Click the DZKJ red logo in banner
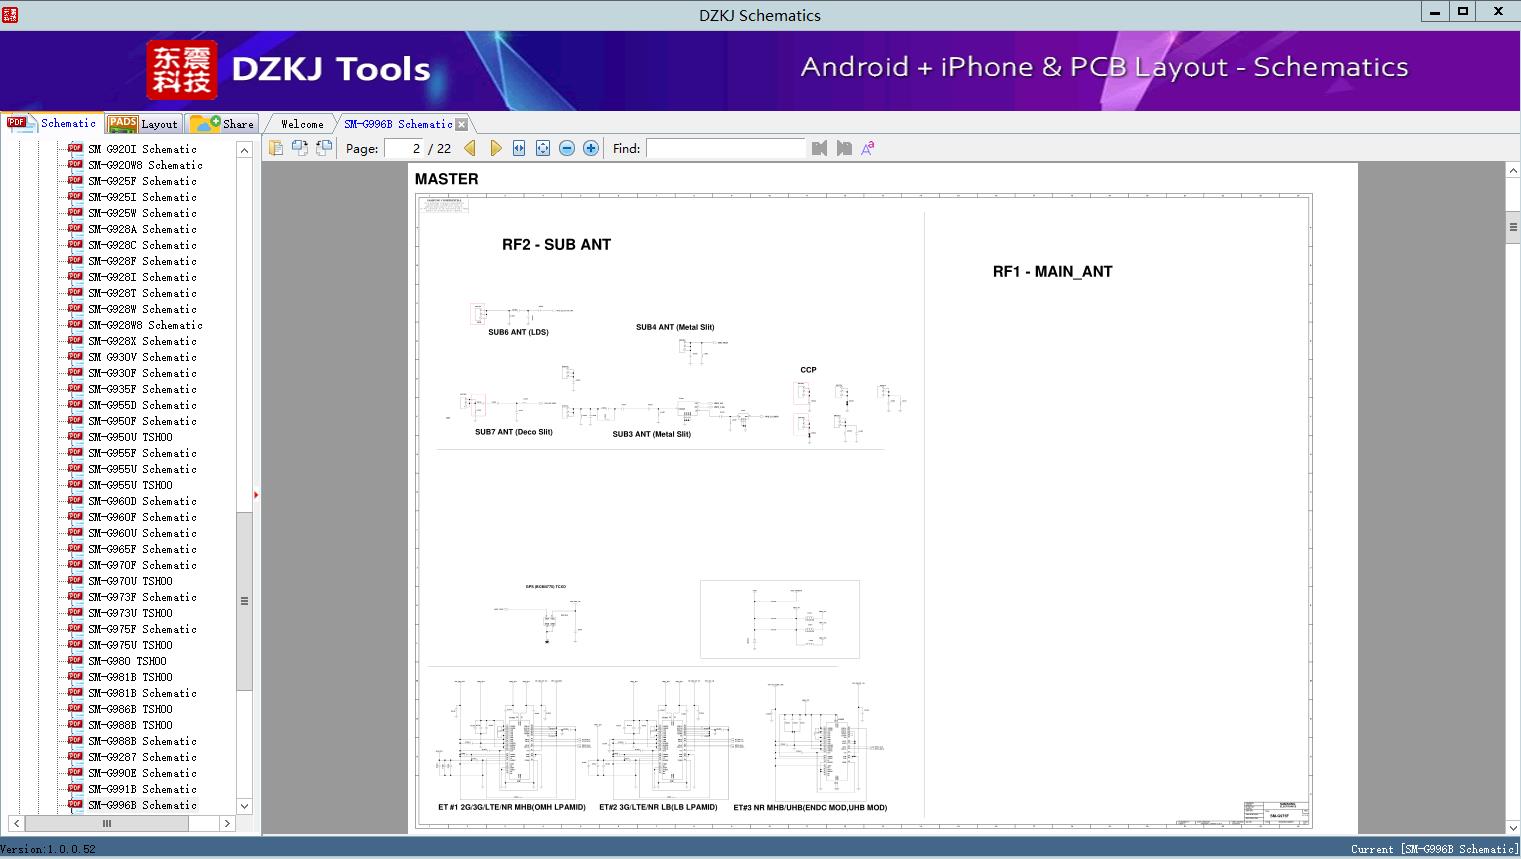The width and height of the screenshot is (1521, 859). point(182,70)
